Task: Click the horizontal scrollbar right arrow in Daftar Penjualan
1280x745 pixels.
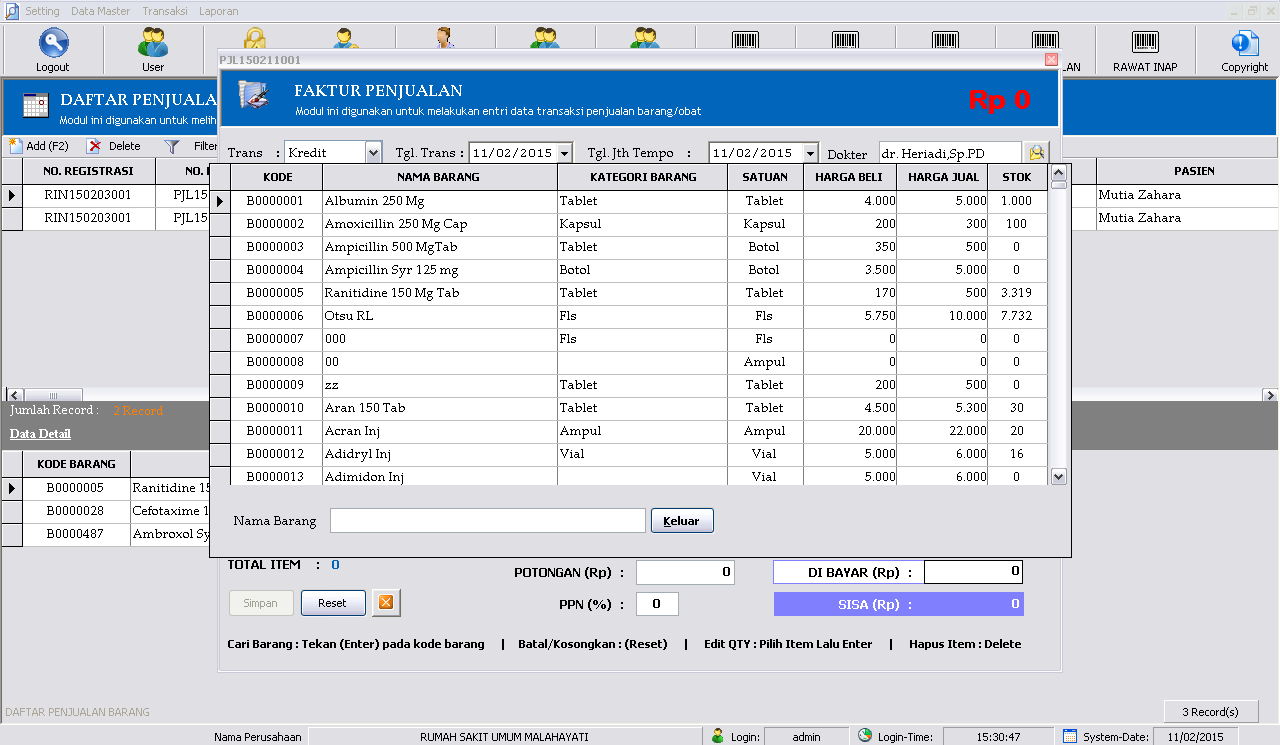Action: (1270, 395)
